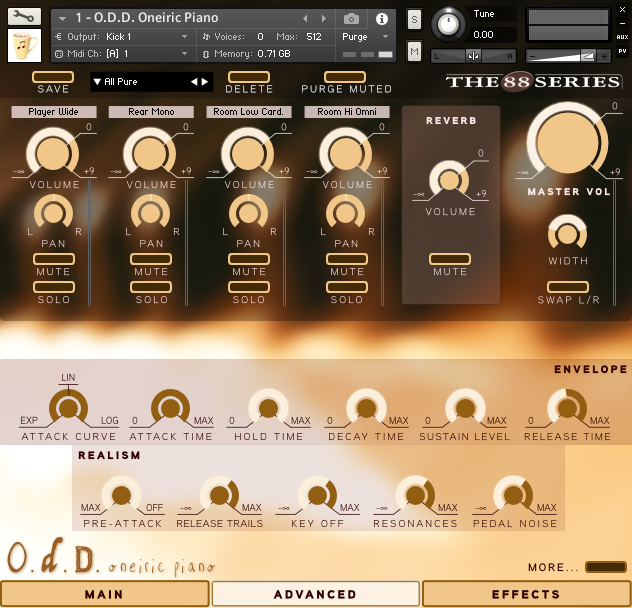Switch to the MAIN tab

105,594
